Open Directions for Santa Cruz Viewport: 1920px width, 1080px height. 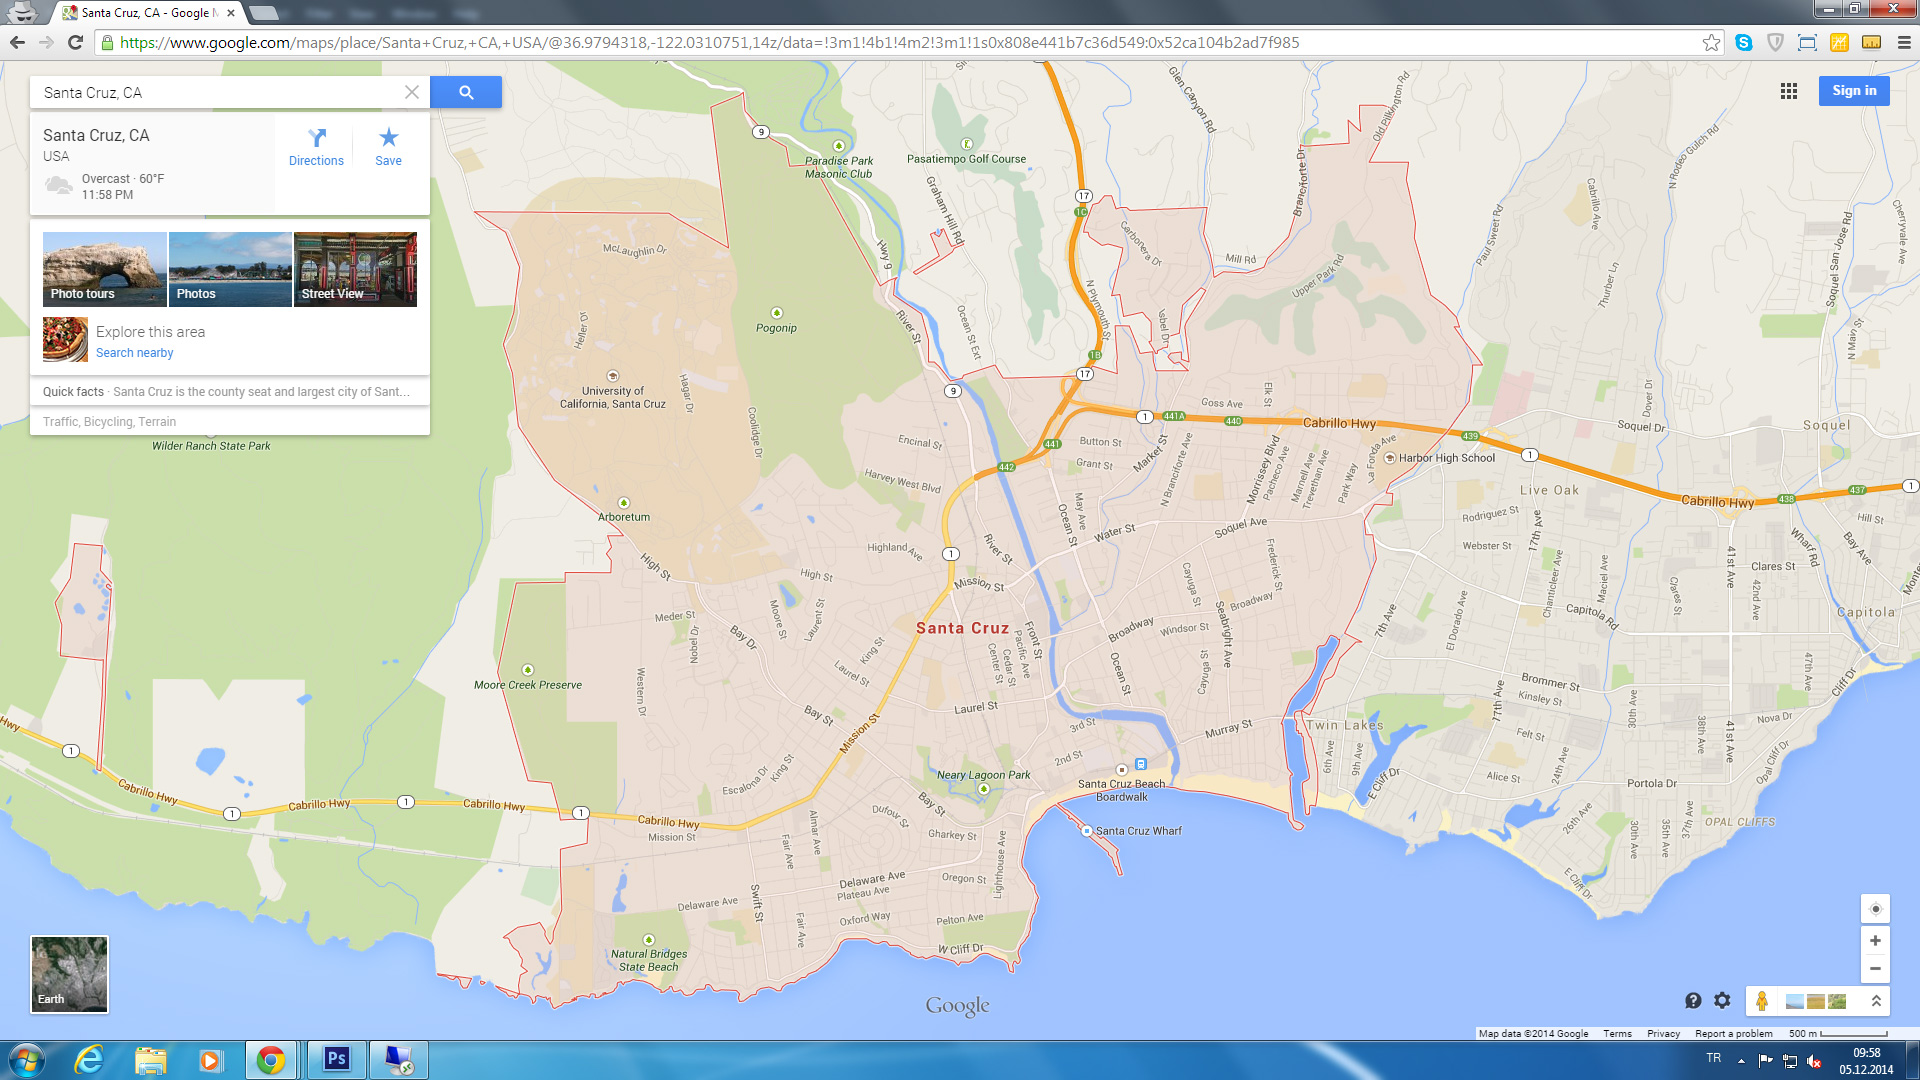pos(316,146)
